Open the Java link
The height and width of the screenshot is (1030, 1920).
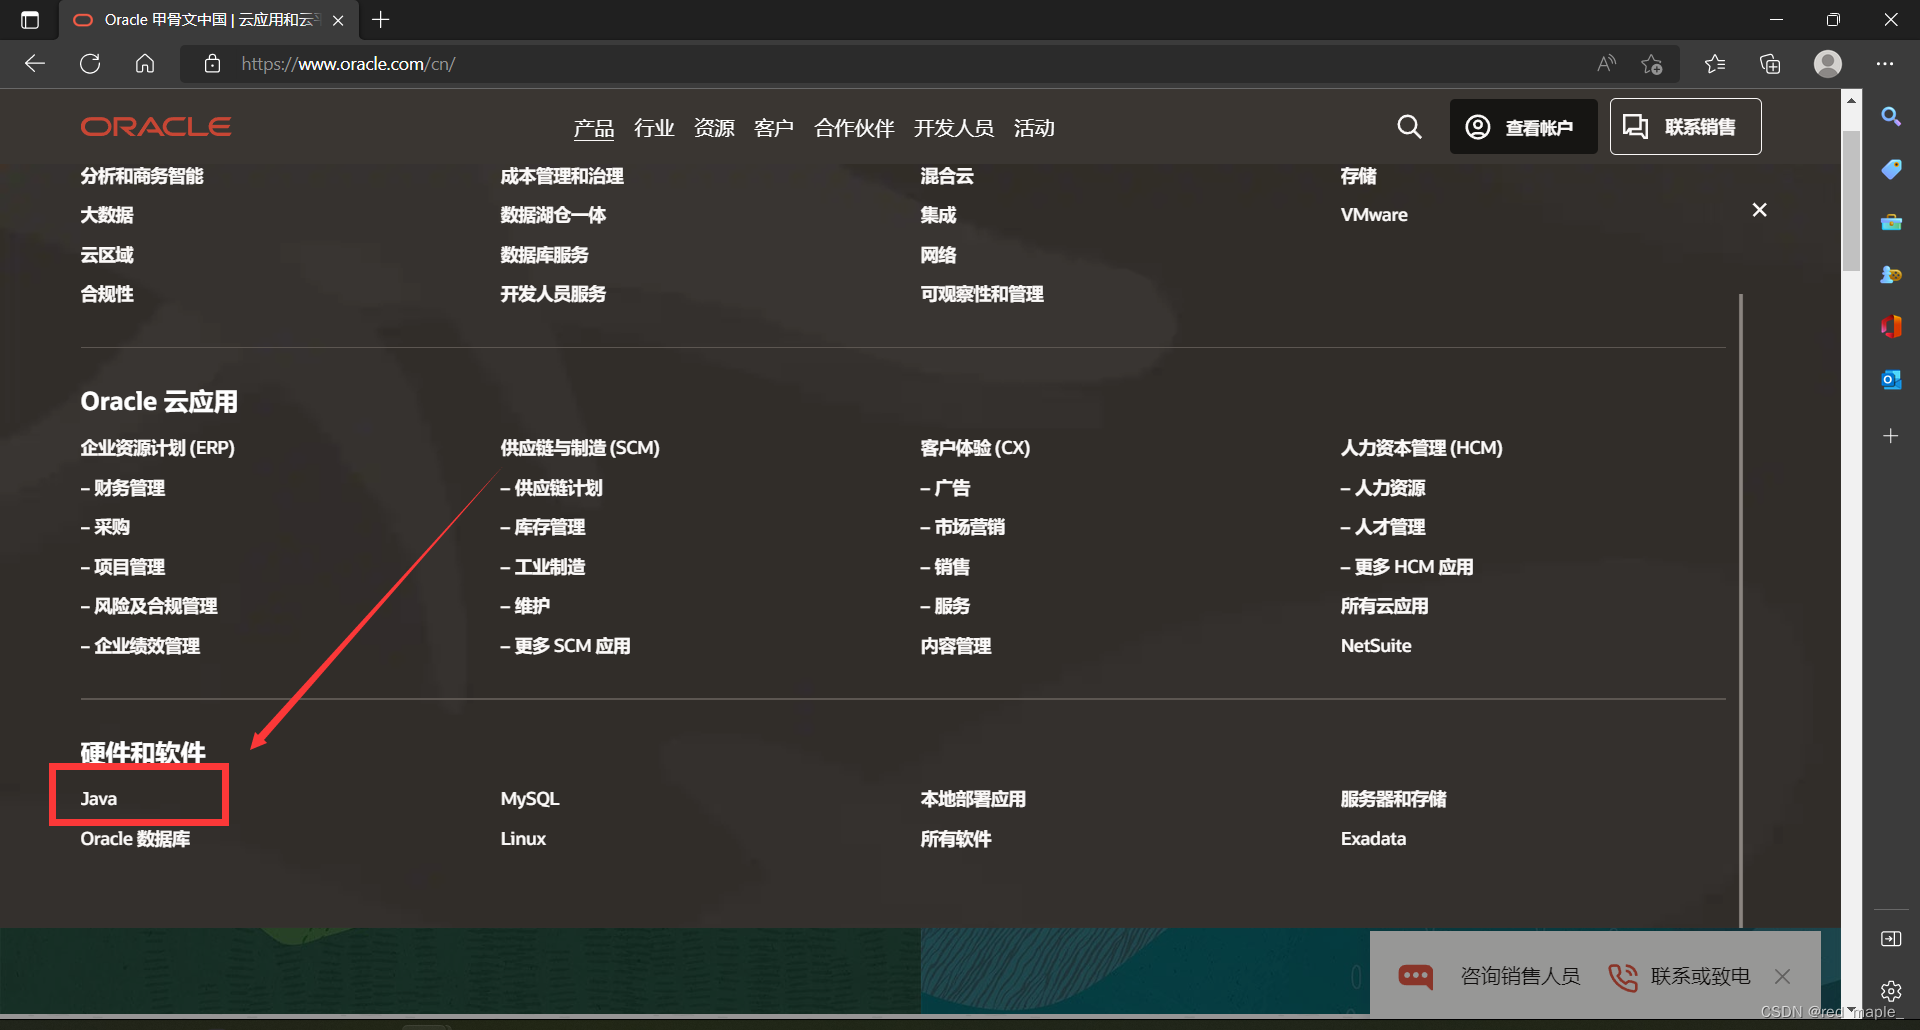click(99, 799)
